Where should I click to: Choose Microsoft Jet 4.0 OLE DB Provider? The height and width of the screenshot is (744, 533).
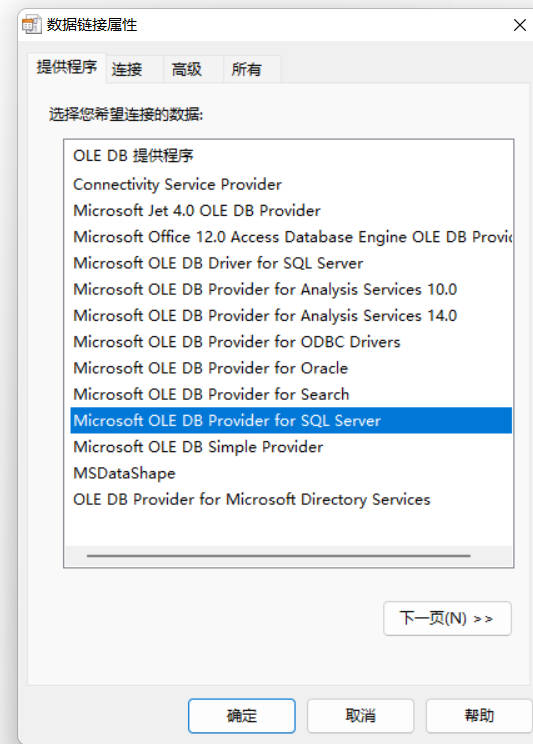(x=291, y=210)
